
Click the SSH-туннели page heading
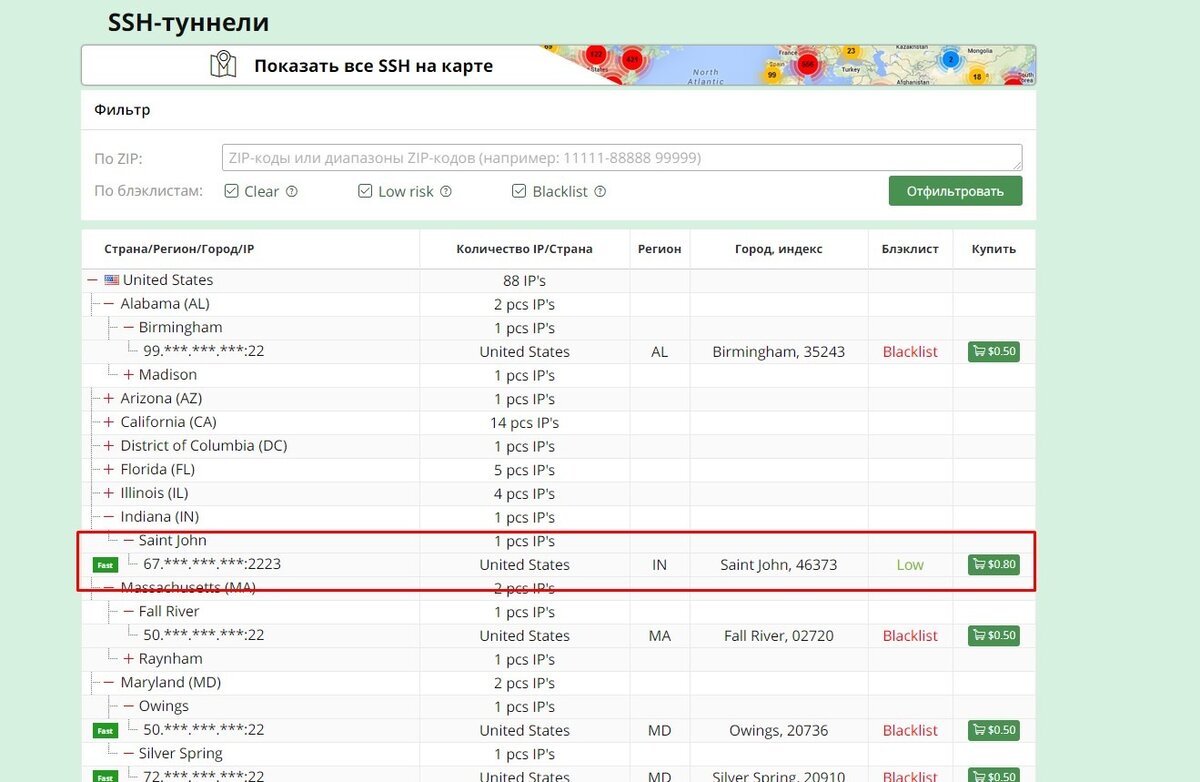pyautogui.click(x=188, y=22)
